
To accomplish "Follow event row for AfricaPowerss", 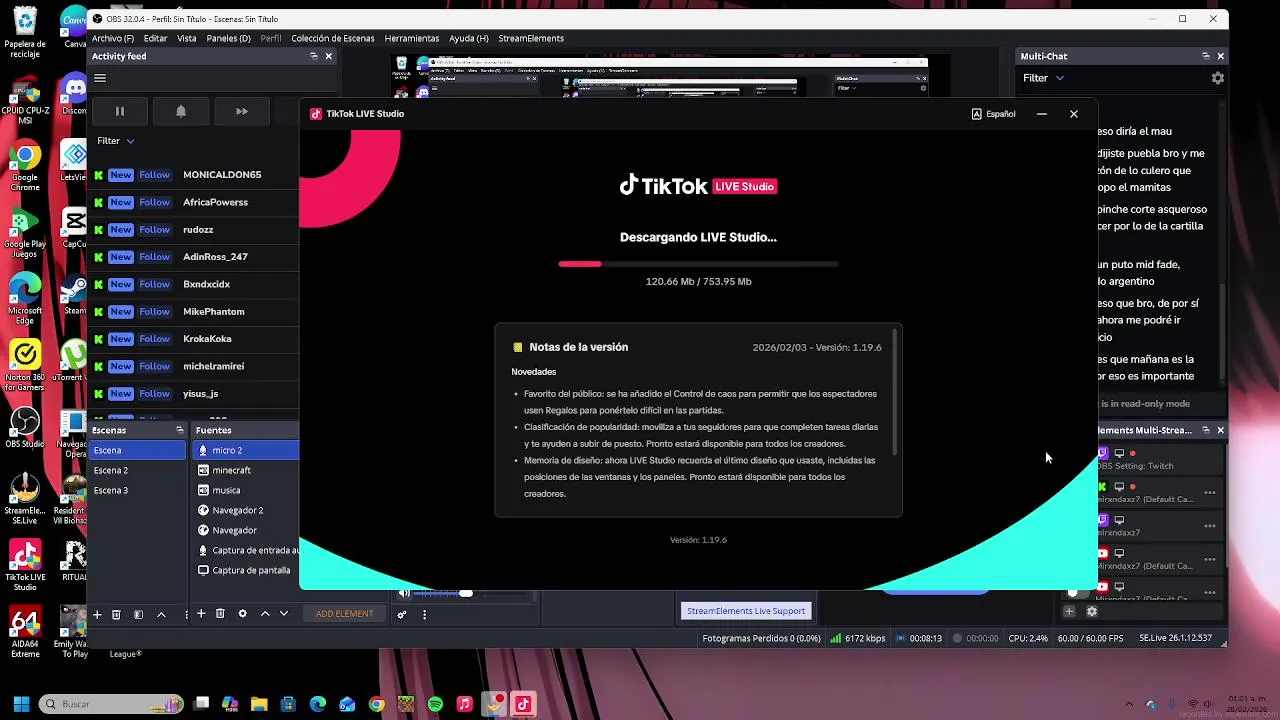I will [x=193, y=202].
